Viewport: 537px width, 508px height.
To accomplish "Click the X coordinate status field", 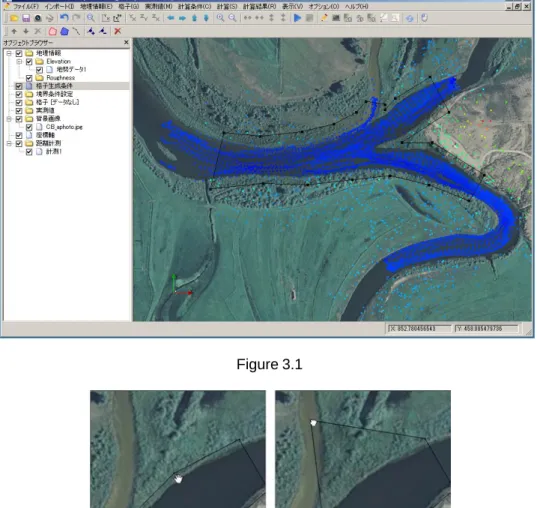I will click(x=419, y=329).
